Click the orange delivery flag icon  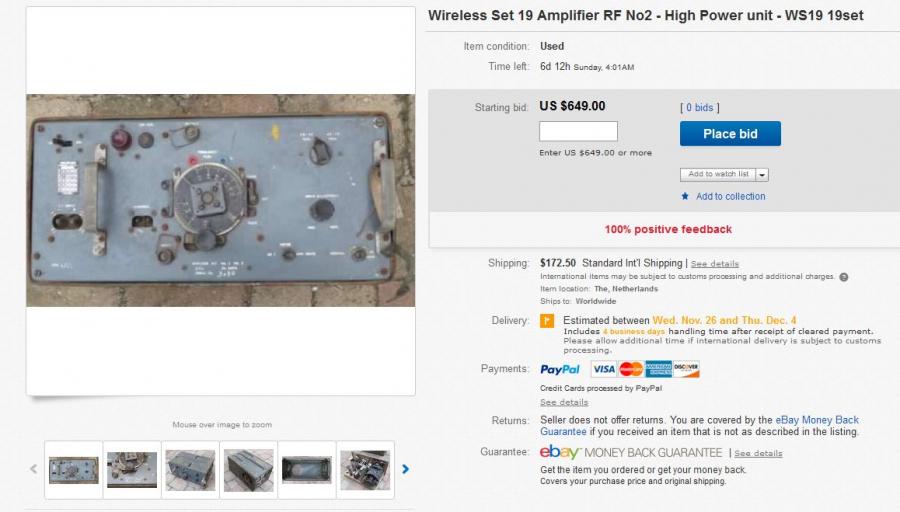(x=547, y=321)
